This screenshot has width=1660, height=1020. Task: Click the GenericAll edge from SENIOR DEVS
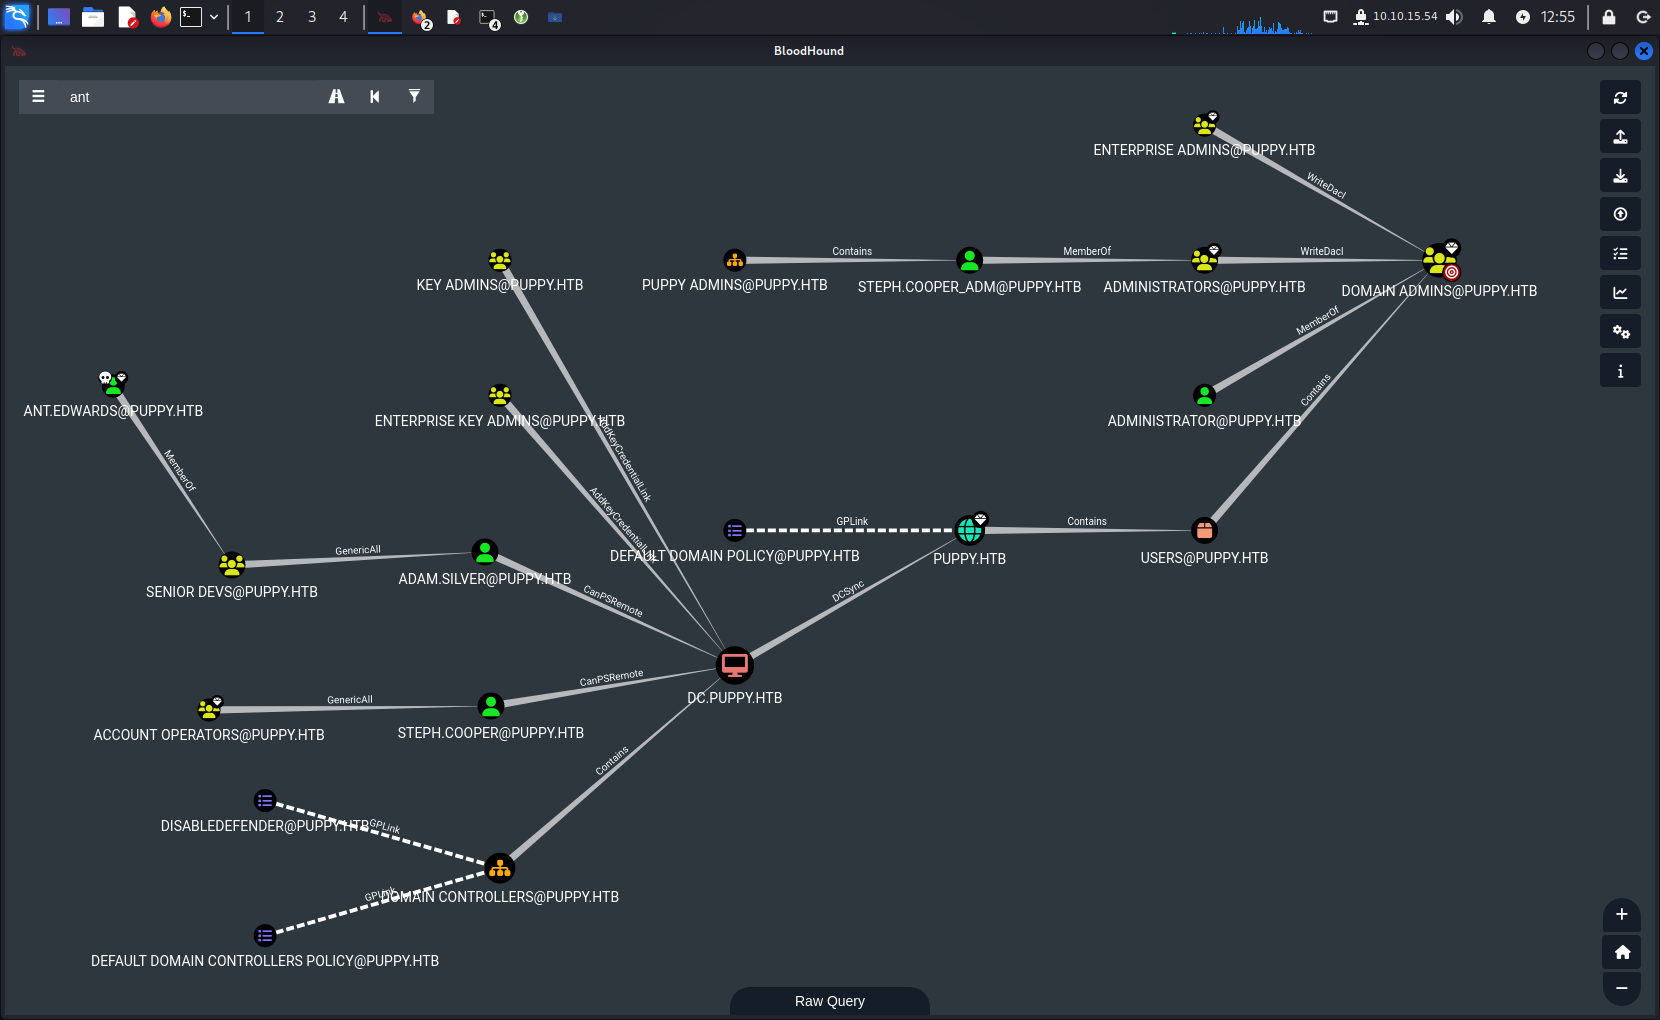[x=358, y=550]
